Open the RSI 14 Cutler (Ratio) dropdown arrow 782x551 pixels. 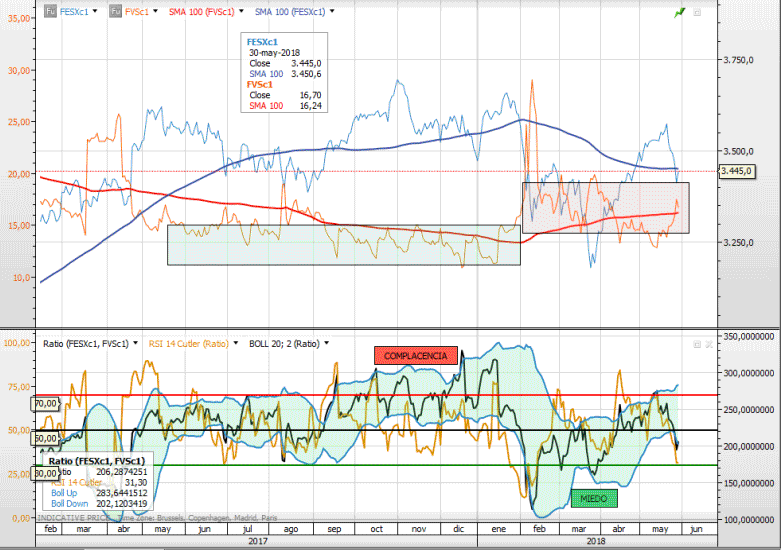pos(236,343)
